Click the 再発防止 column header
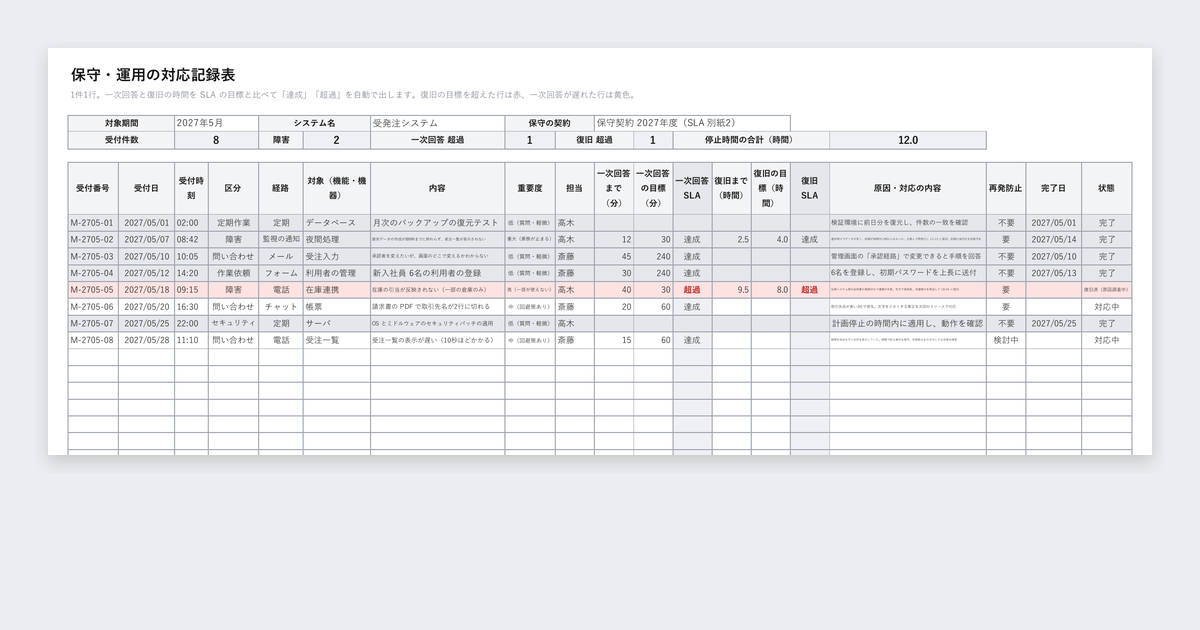 (1006, 188)
